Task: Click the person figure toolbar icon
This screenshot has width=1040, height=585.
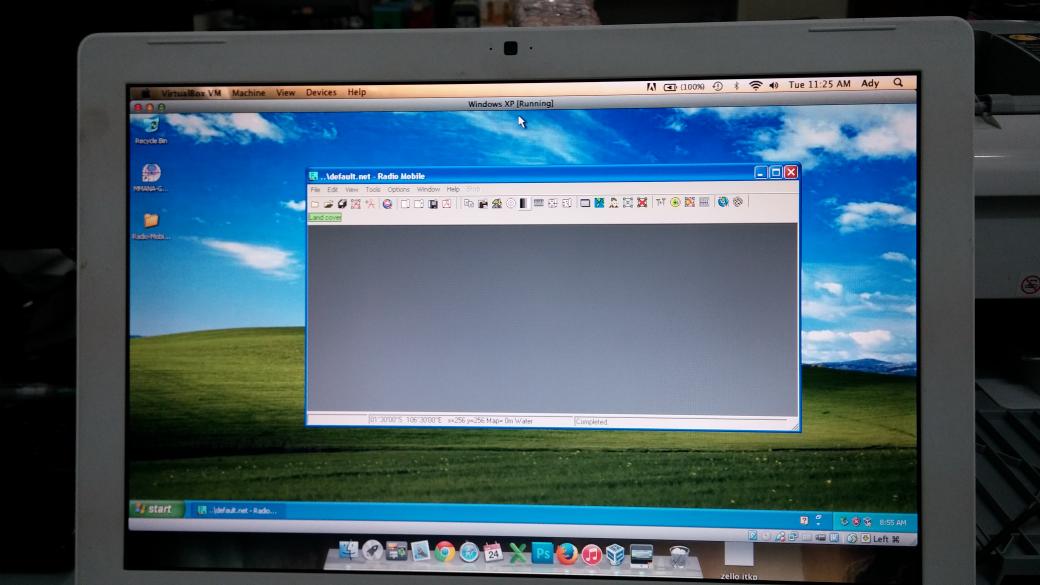Action: 614,202
